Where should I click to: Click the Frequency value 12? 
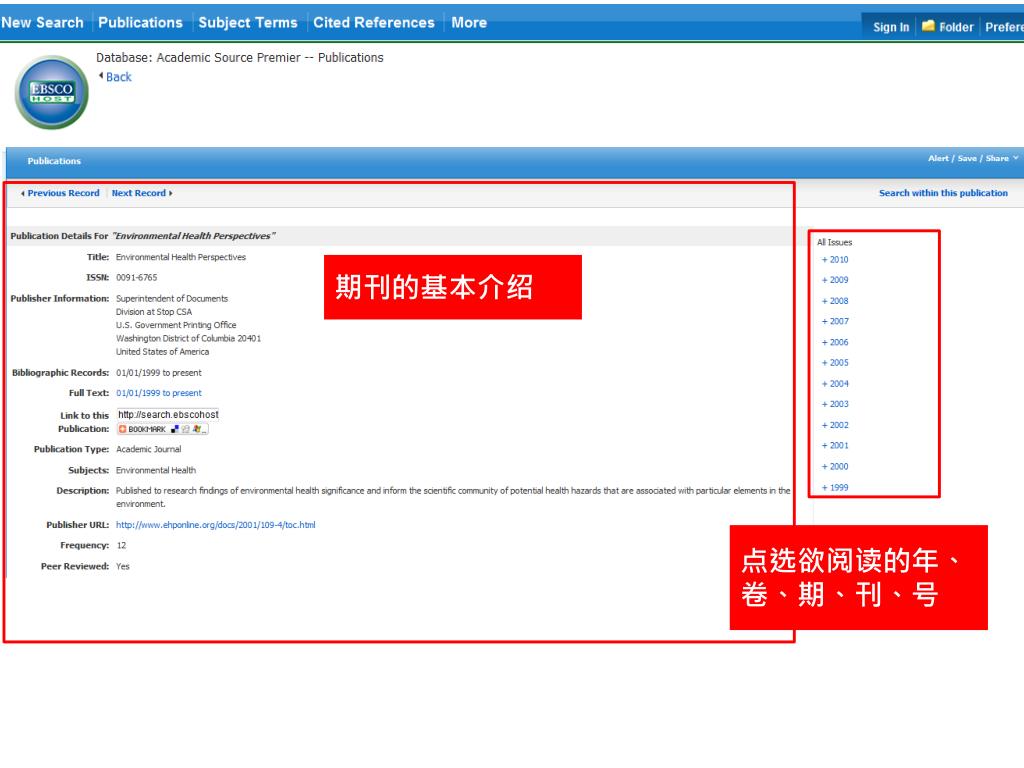click(121, 545)
